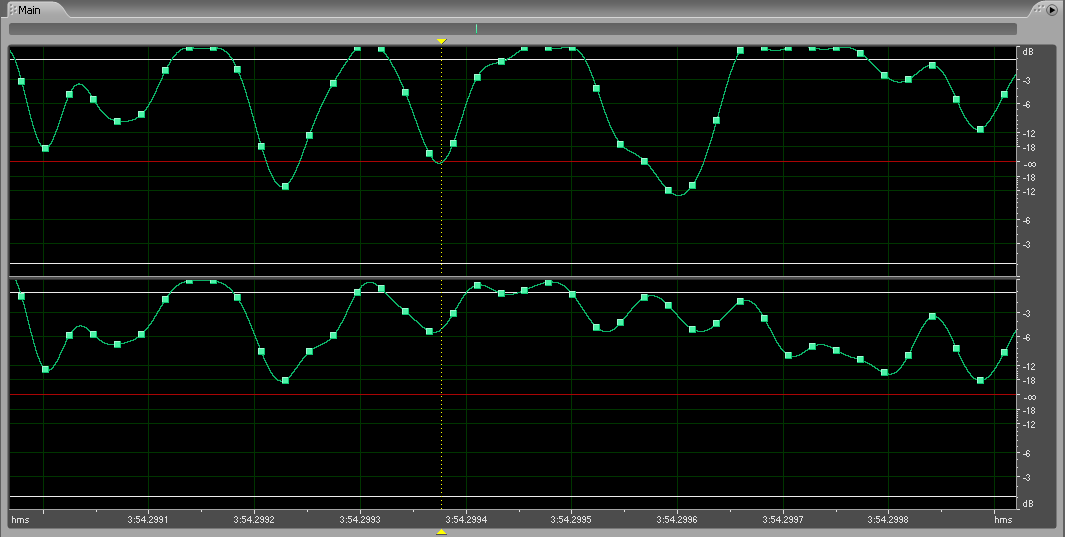Click the panel grip left of Main

point(9,10)
